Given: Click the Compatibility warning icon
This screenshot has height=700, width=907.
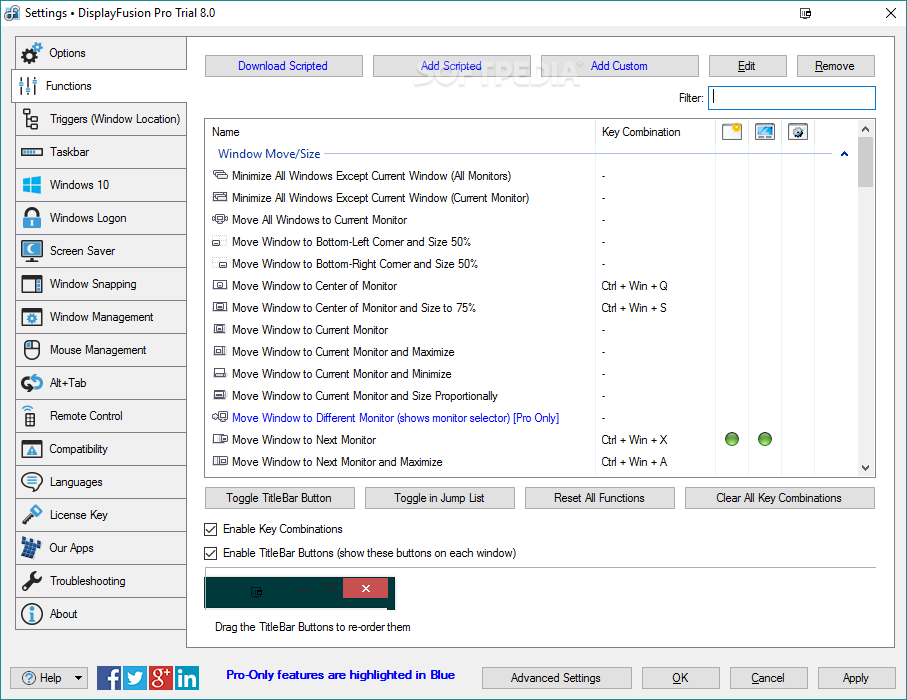Looking at the screenshot, I should pyautogui.click(x=32, y=449).
